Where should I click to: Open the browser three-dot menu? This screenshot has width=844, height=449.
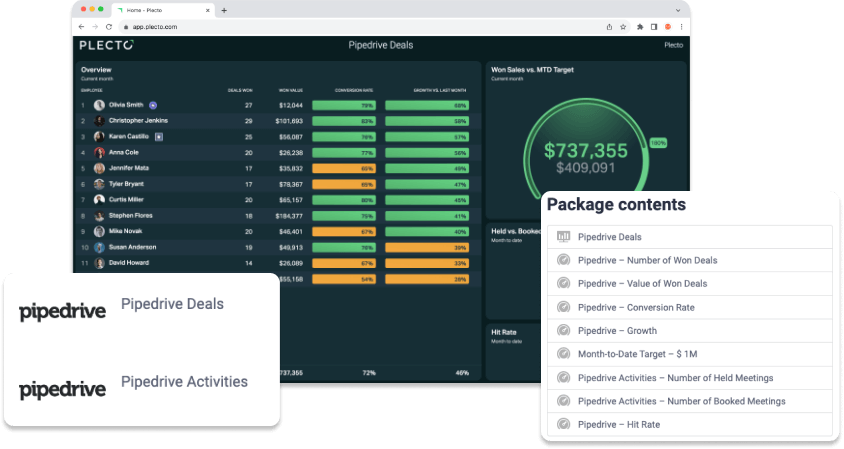[681, 27]
